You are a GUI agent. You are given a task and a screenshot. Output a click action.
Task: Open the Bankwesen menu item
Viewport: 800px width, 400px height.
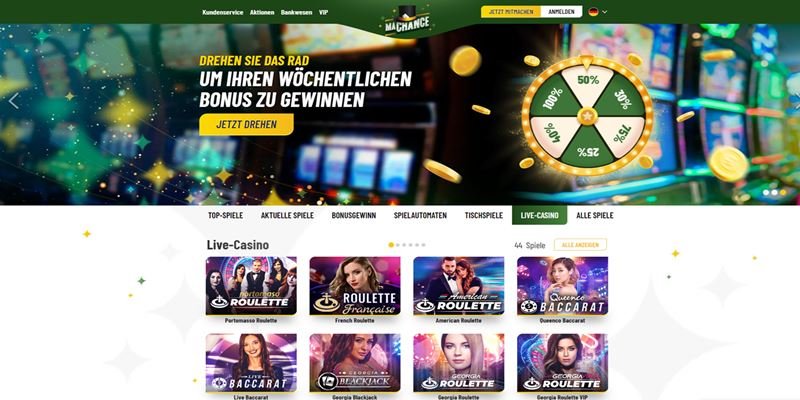click(x=296, y=12)
